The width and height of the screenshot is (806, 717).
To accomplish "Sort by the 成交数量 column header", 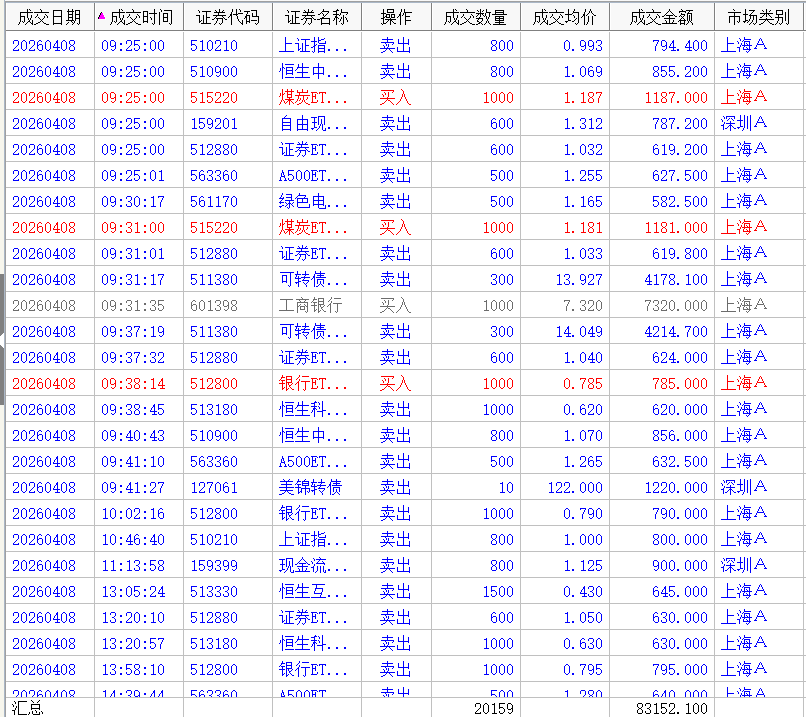I will click(x=475, y=17).
